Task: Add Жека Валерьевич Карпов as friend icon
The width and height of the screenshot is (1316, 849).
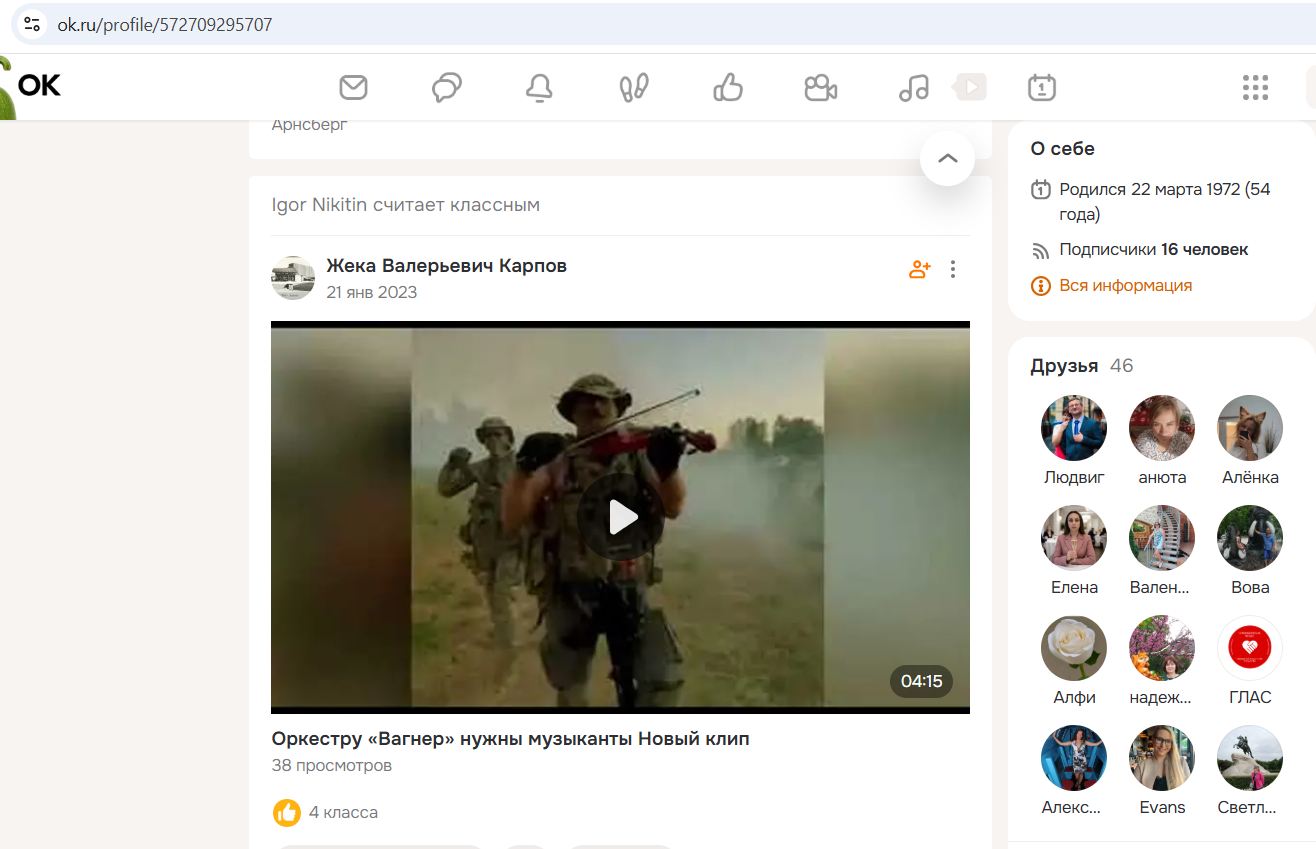Action: (x=919, y=269)
